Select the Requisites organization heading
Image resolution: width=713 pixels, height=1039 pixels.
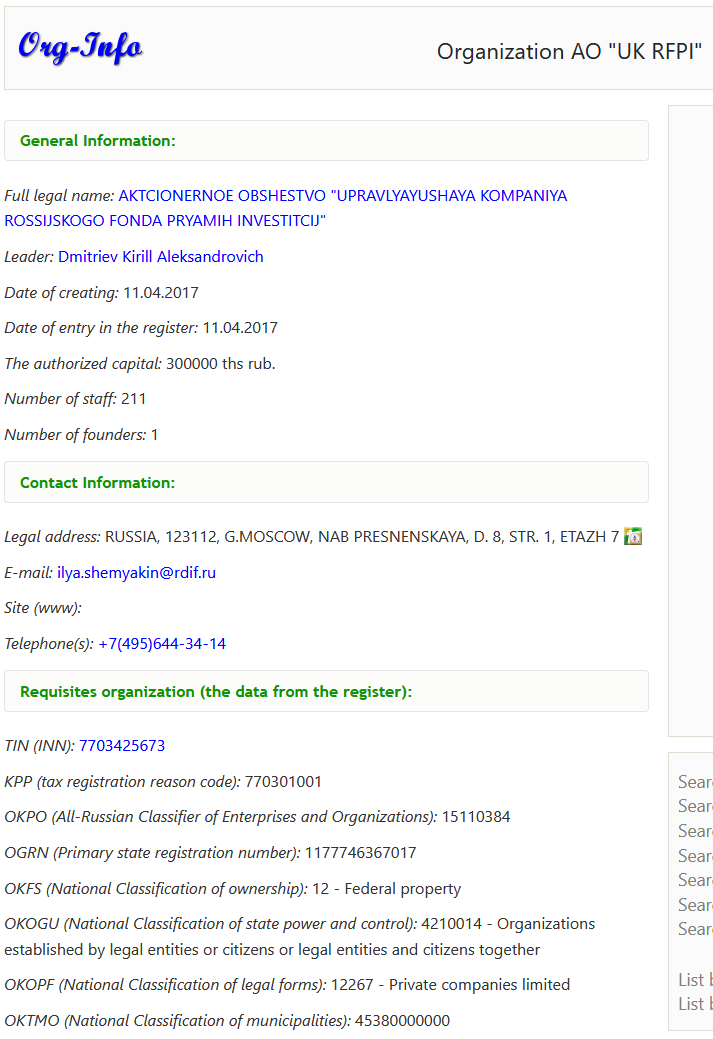click(x=216, y=692)
